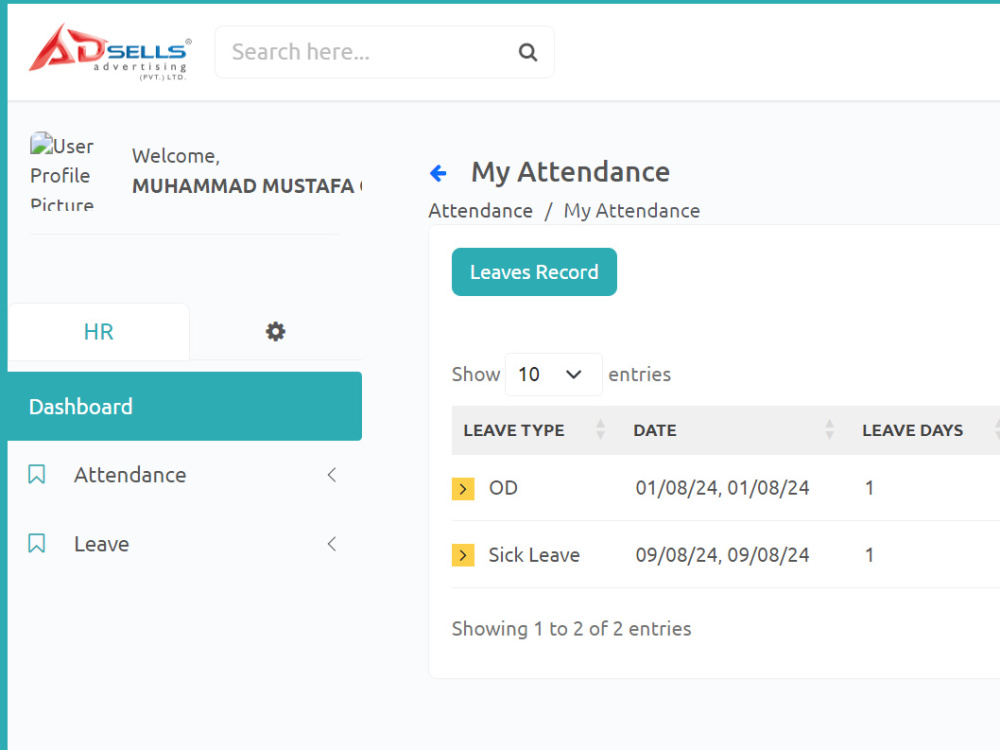
Task: Click the Leave bookmark icon
Action: pos(36,543)
